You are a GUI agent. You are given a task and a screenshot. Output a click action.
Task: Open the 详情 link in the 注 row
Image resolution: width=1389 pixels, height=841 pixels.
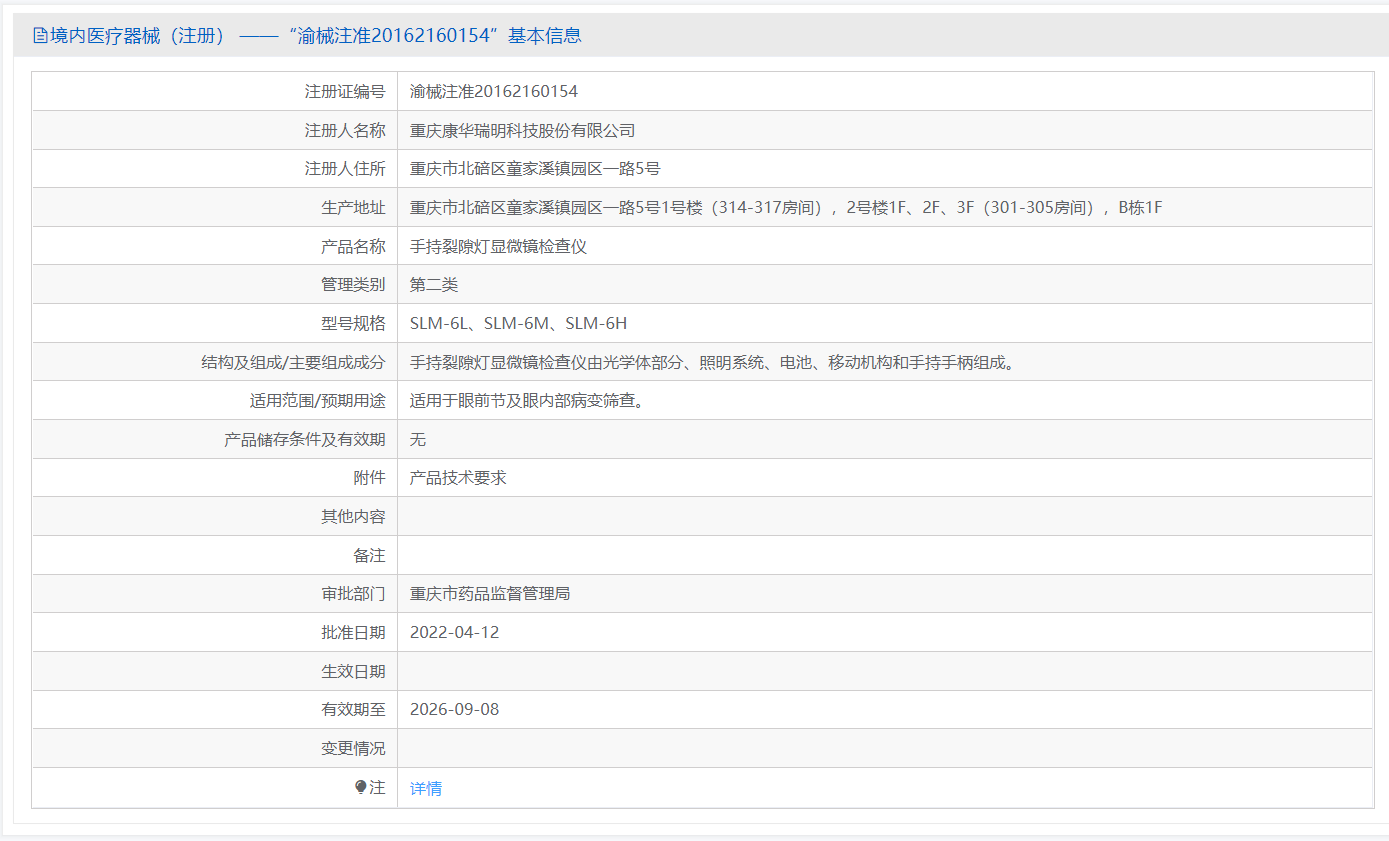tap(426, 788)
